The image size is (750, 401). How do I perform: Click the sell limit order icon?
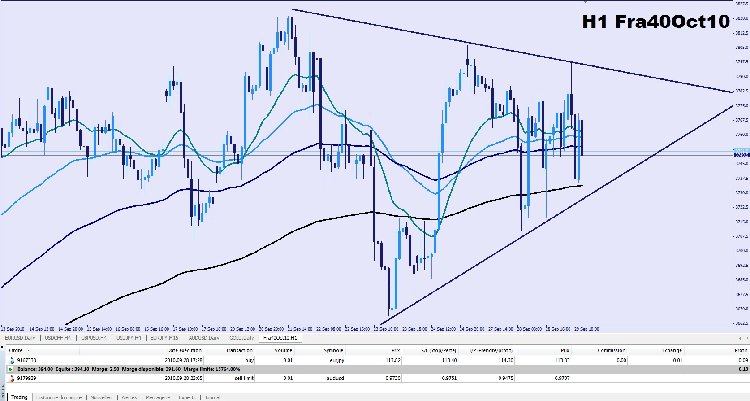click(x=12, y=379)
